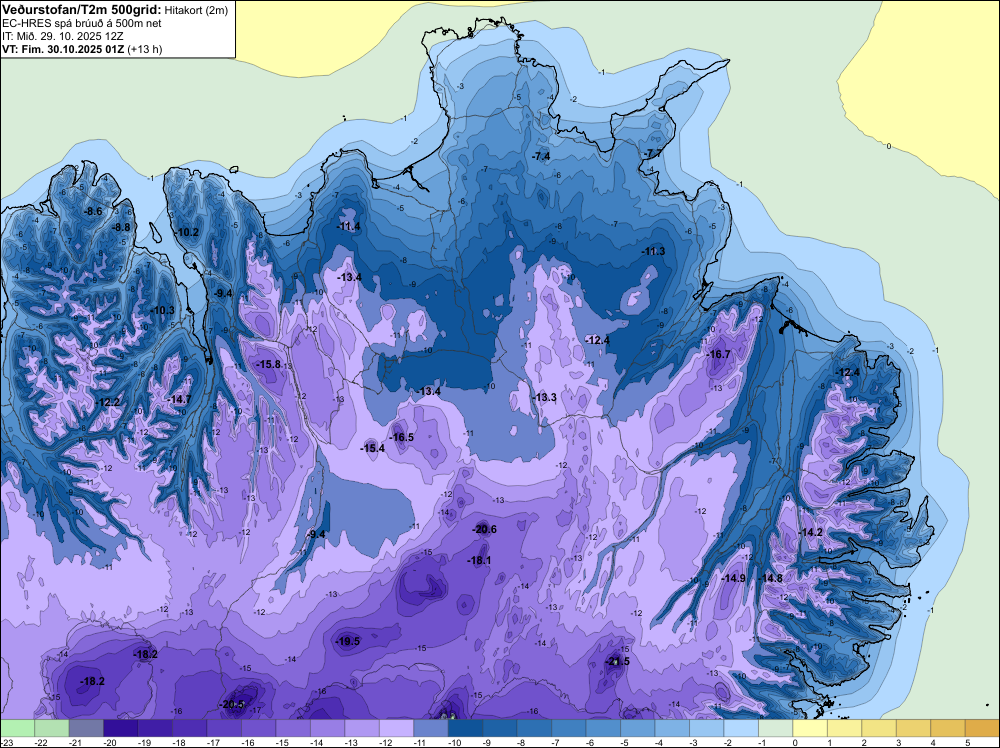Select the legend label -7
The image size is (1000, 748).
pos(556,742)
